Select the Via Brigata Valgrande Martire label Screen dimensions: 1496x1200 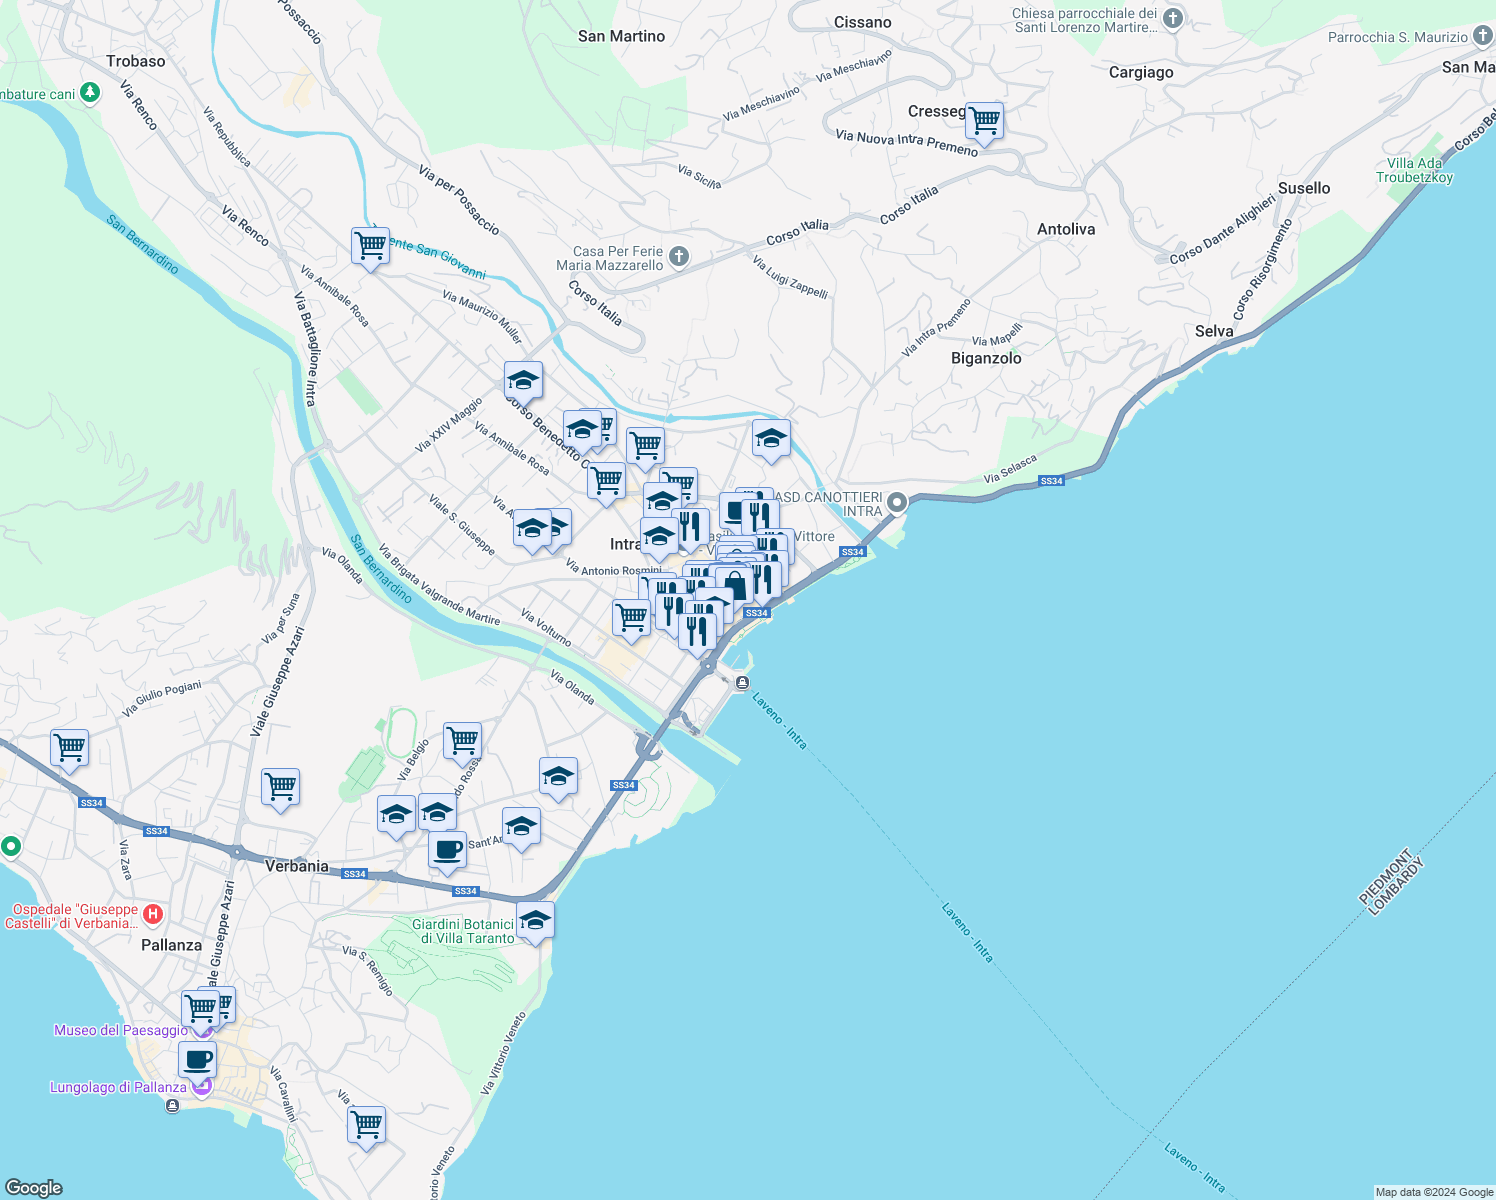tap(439, 585)
